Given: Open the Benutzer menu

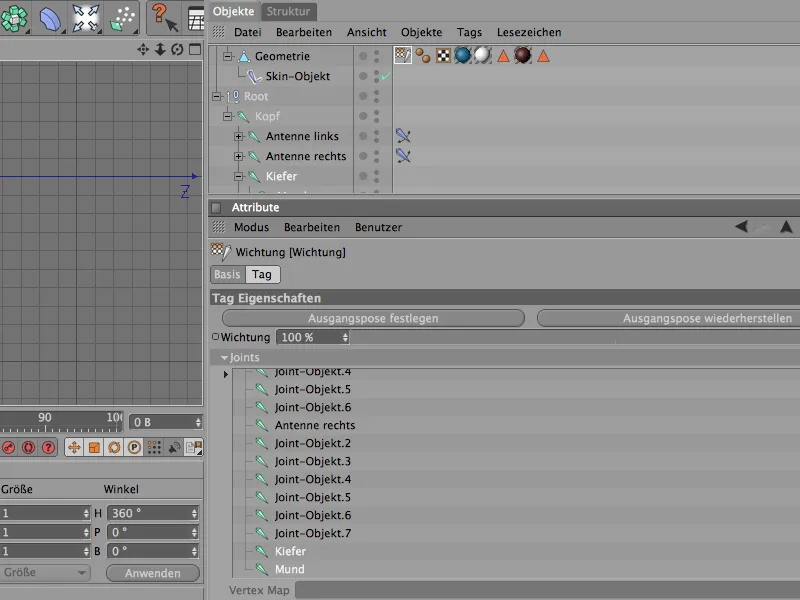Looking at the screenshot, I should tap(378, 227).
